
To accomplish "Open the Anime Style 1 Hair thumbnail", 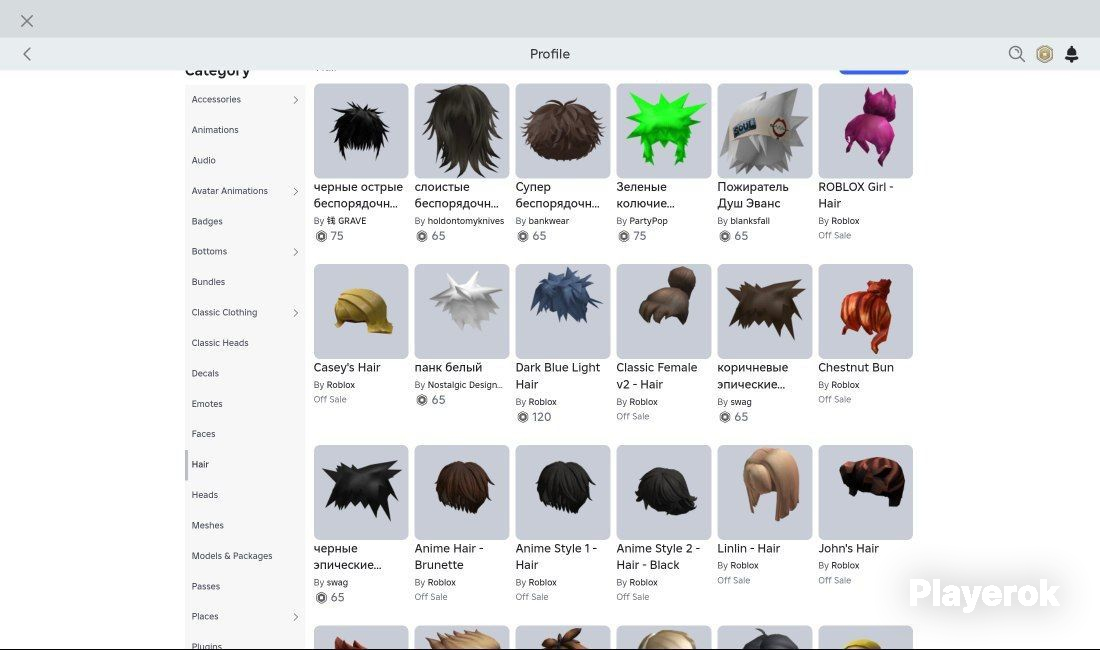I will tap(563, 492).
